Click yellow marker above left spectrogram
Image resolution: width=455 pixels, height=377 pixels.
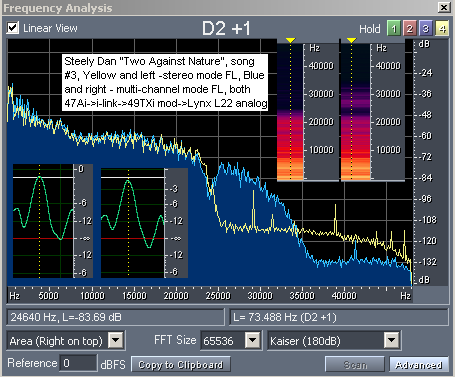[290, 40]
